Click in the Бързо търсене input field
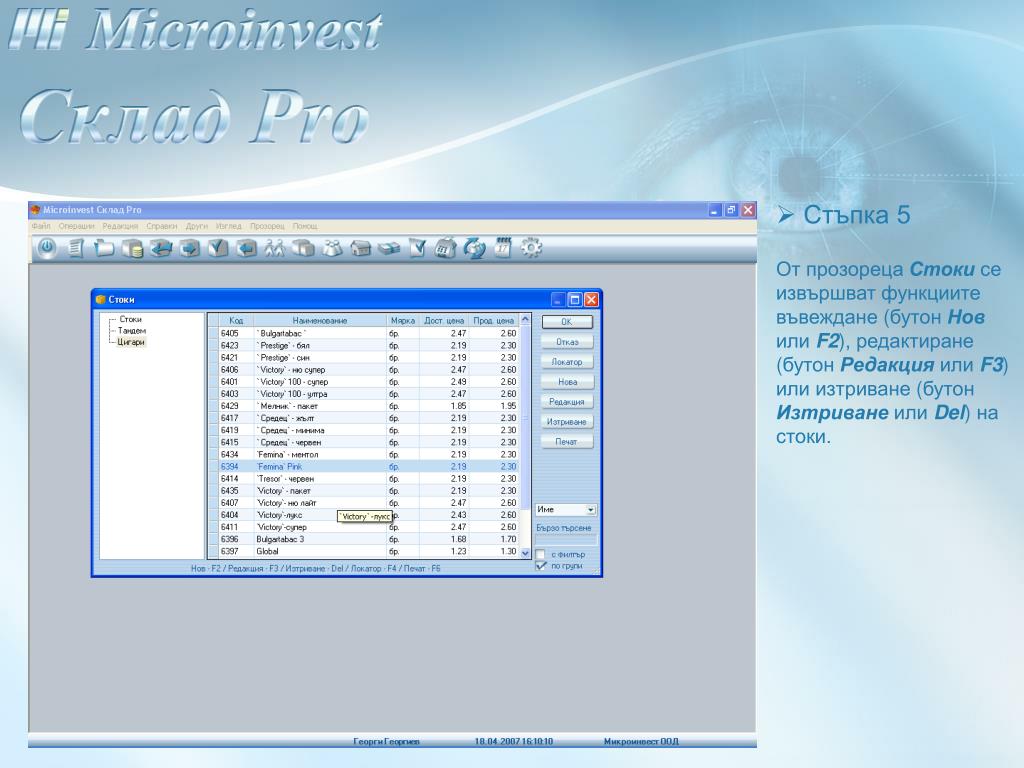This screenshot has width=1024, height=768. click(x=566, y=540)
